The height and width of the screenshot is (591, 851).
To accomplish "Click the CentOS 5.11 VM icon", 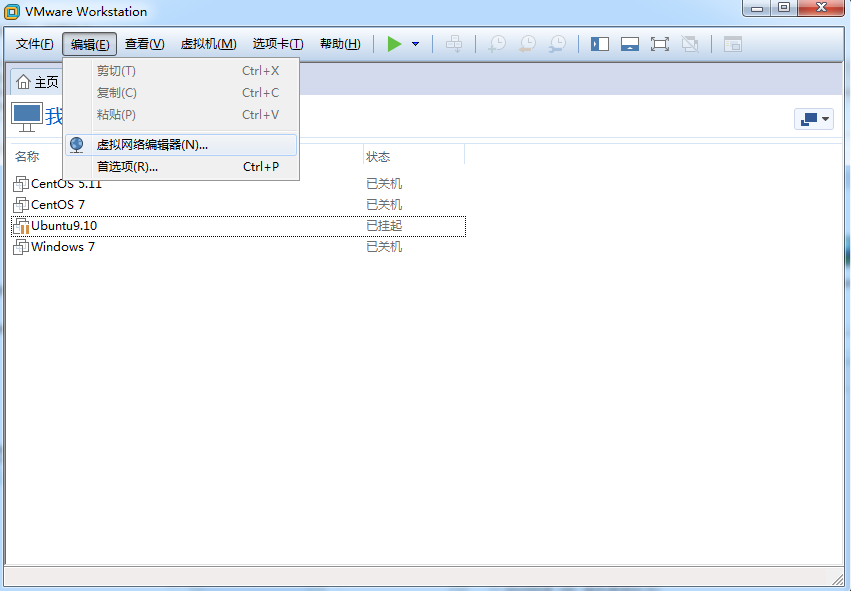I will tap(21, 184).
